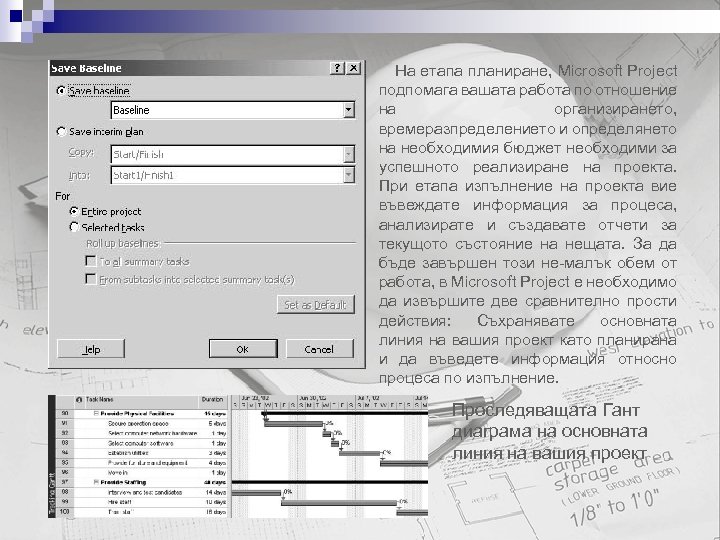Viewport: 720px width, 540px height.
Task: Click the '14 days' duration cell
Action: click(215, 492)
